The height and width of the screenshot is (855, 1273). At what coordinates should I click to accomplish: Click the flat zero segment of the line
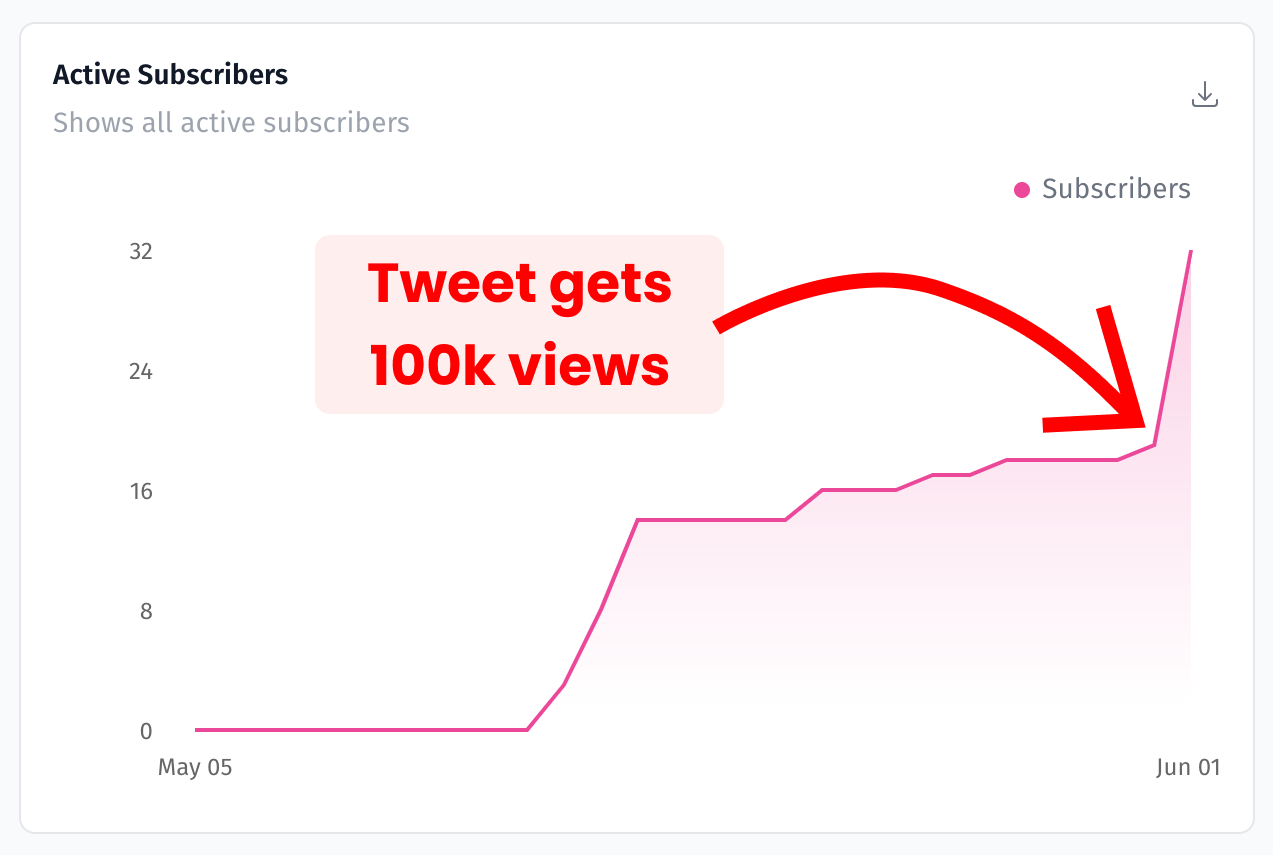click(360, 730)
